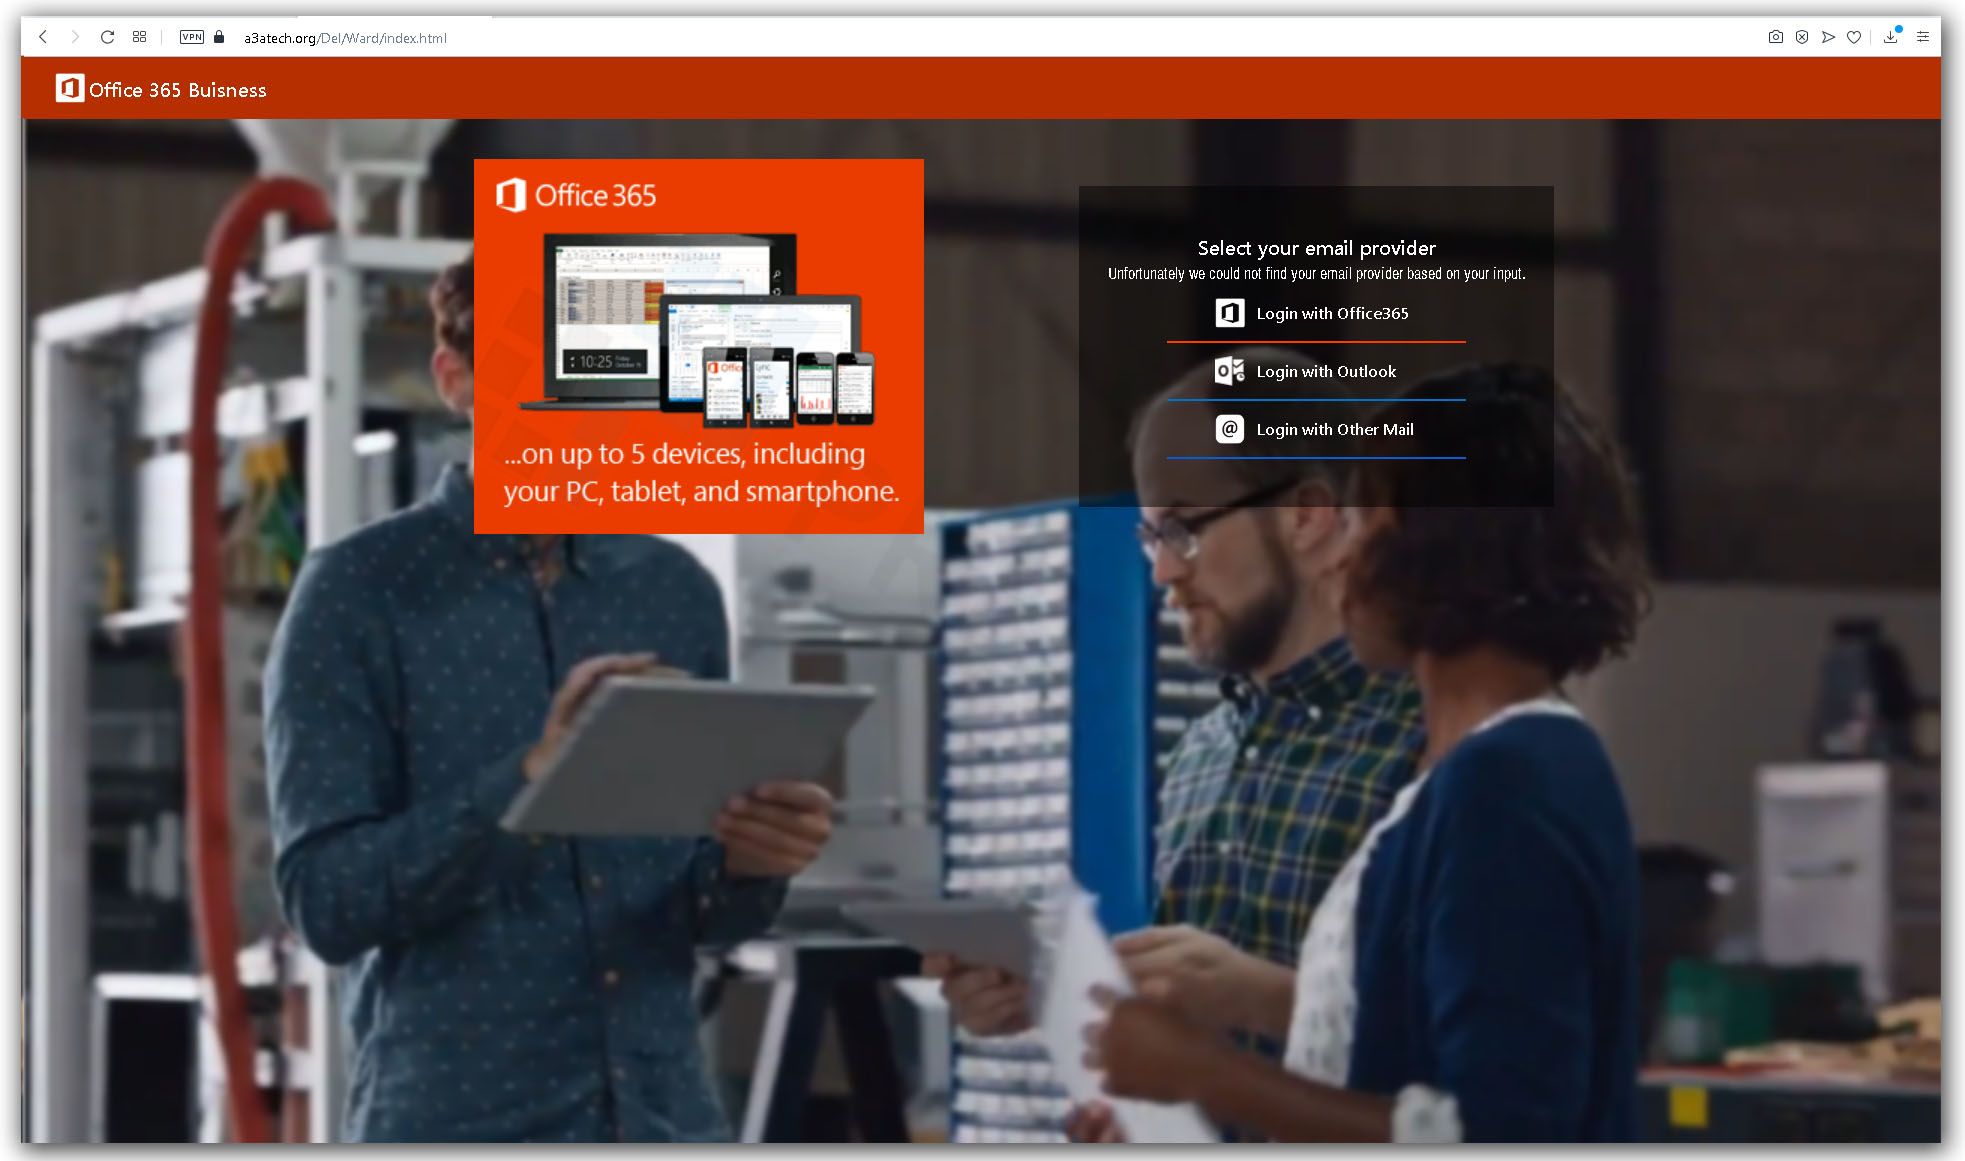This screenshot has height=1161, width=1965.
Task: Select Login with Office365
Action: (1332, 313)
